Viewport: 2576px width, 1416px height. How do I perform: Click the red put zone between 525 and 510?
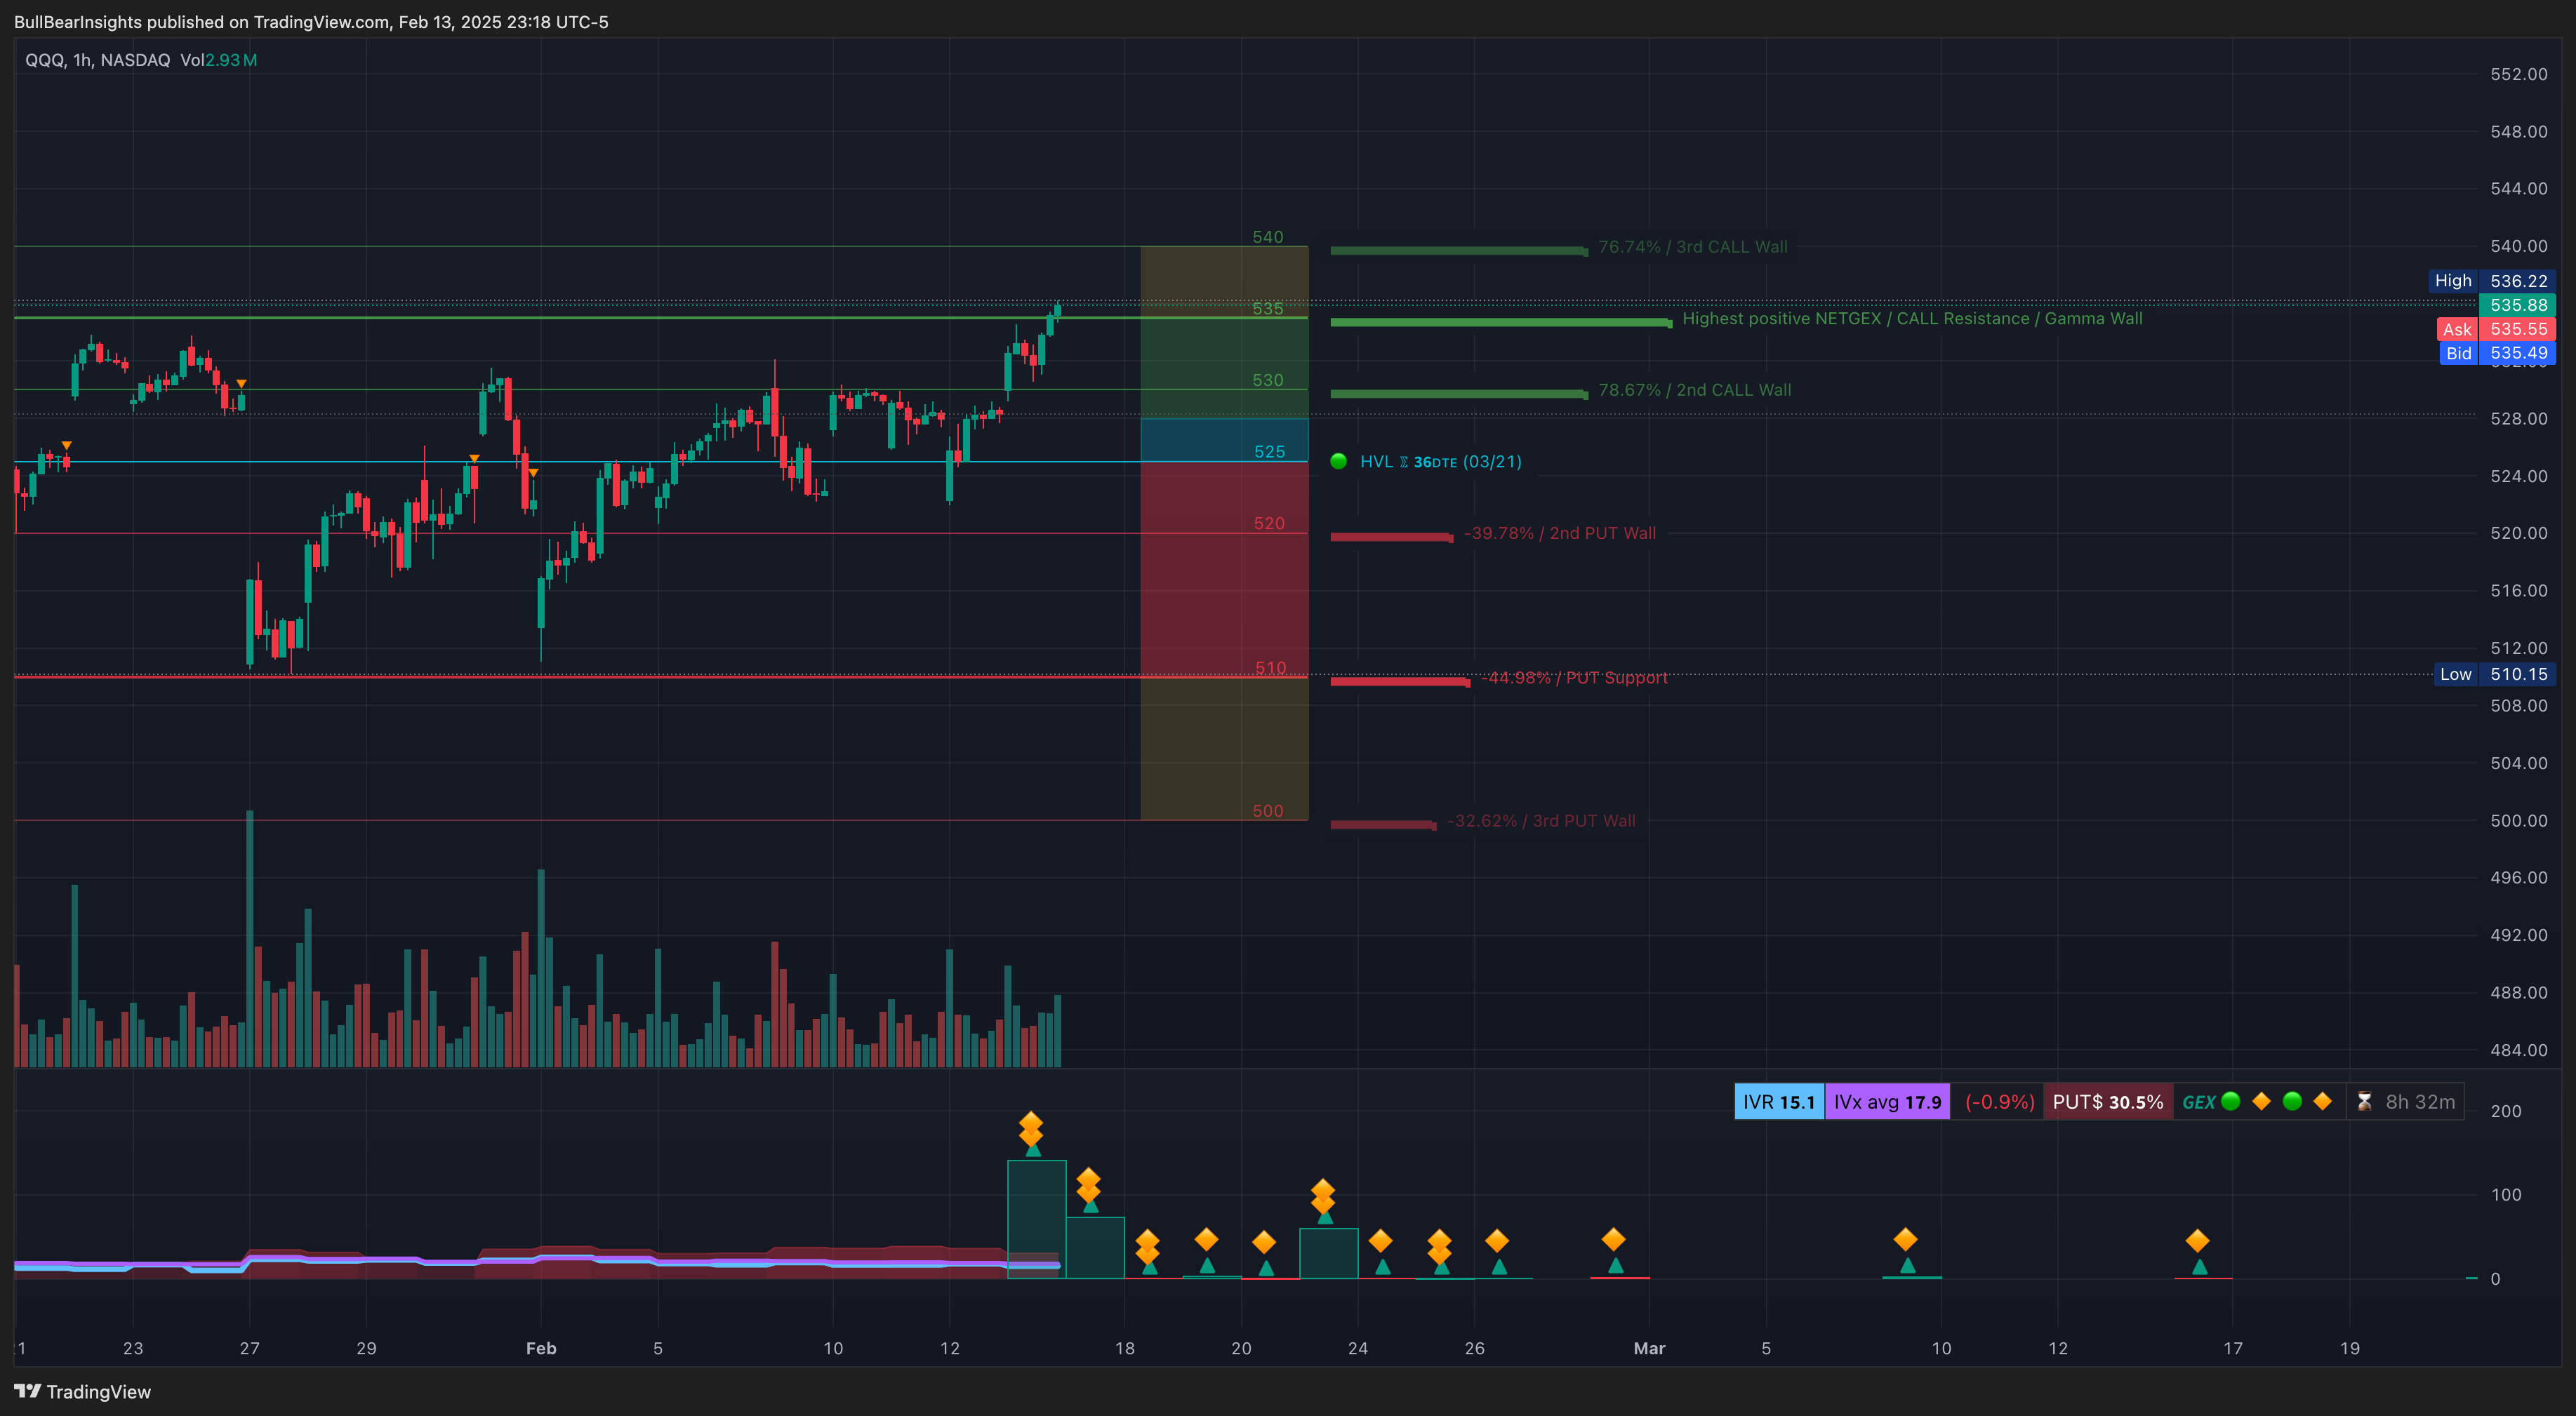(1224, 569)
